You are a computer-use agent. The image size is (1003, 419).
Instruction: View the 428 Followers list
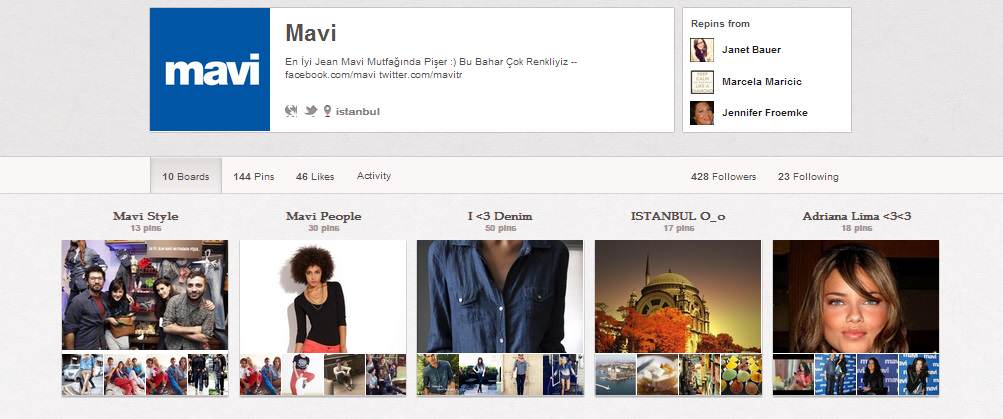(723, 177)
